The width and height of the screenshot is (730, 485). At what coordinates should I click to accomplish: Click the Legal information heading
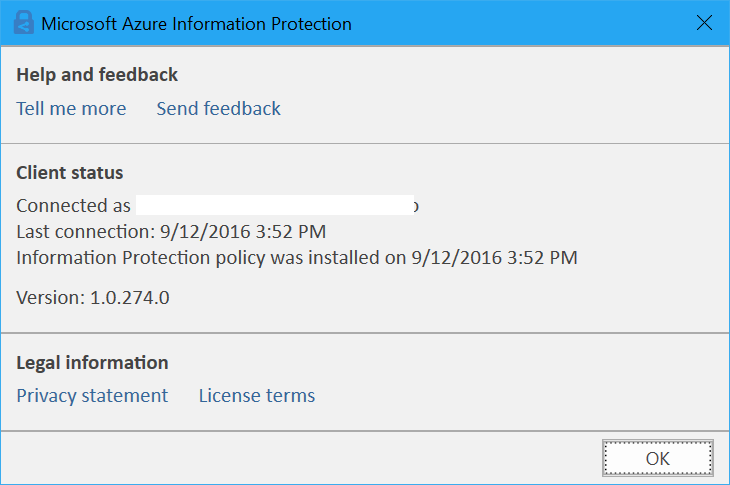click(x=92, y=362)
